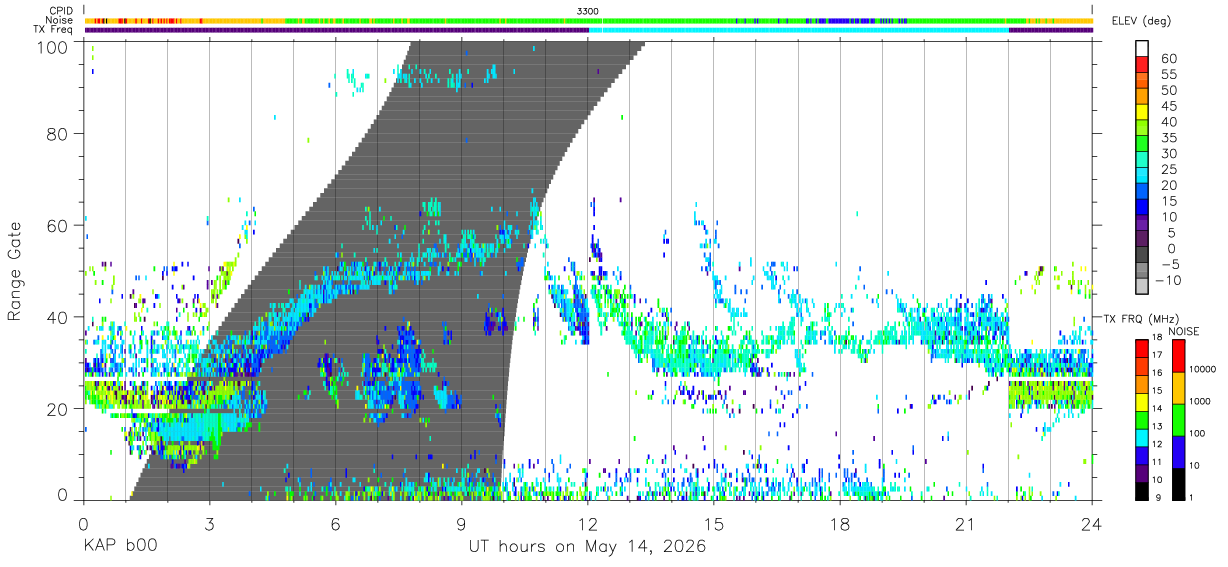Screen dimensions: 1228x567
Task: Click the y-axis tick label 80
Action: [56, 134]
